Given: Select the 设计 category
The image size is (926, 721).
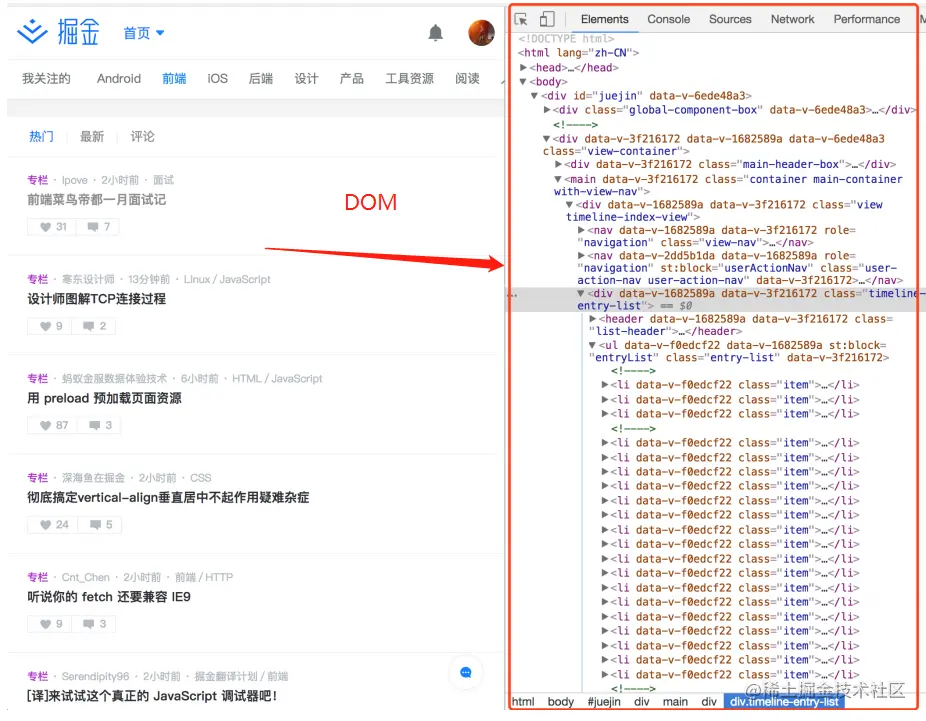Looking at the screenshot, I should pos(306,79).
